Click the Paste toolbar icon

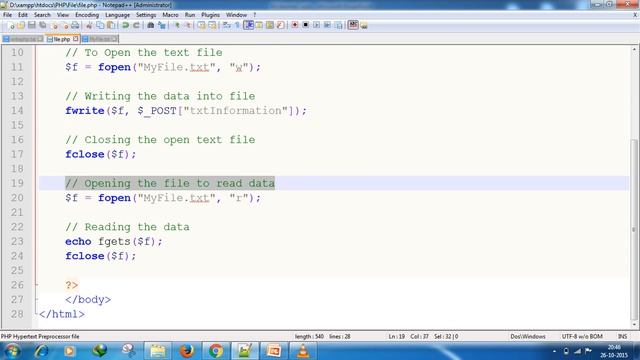pyautogui.click(x=111, y=25)
